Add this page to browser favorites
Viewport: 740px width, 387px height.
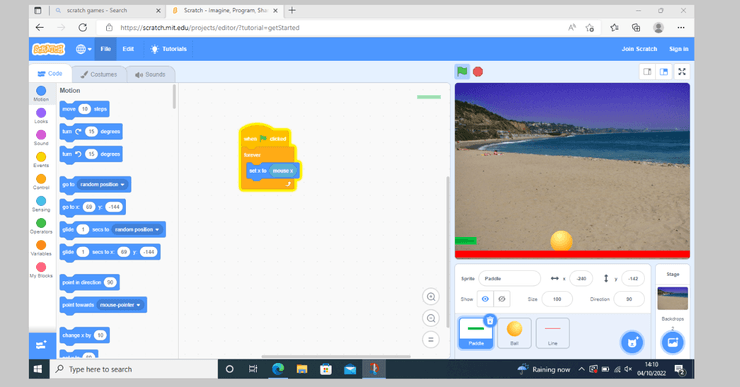point(589,27)
